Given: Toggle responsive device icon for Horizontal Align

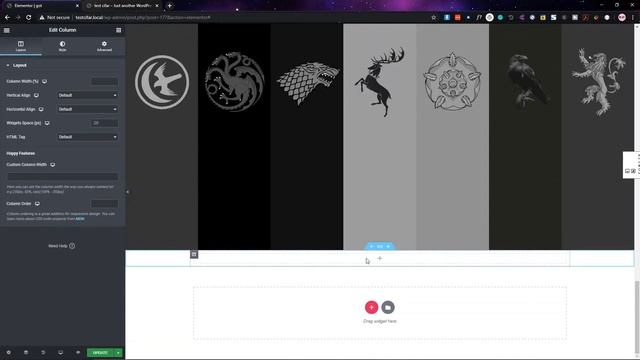Looking at the screenshot, I should pyautogui.click(x=41, y=109).
